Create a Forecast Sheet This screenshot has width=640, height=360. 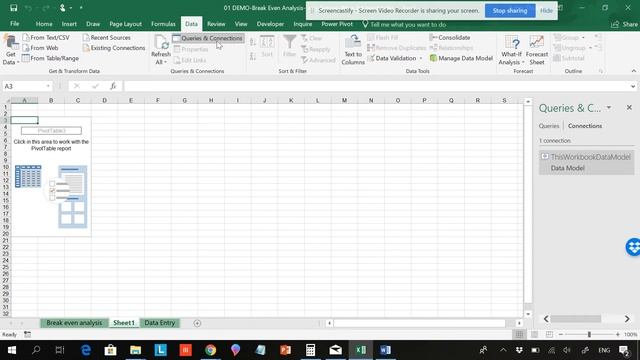click(x=537, y=50)
